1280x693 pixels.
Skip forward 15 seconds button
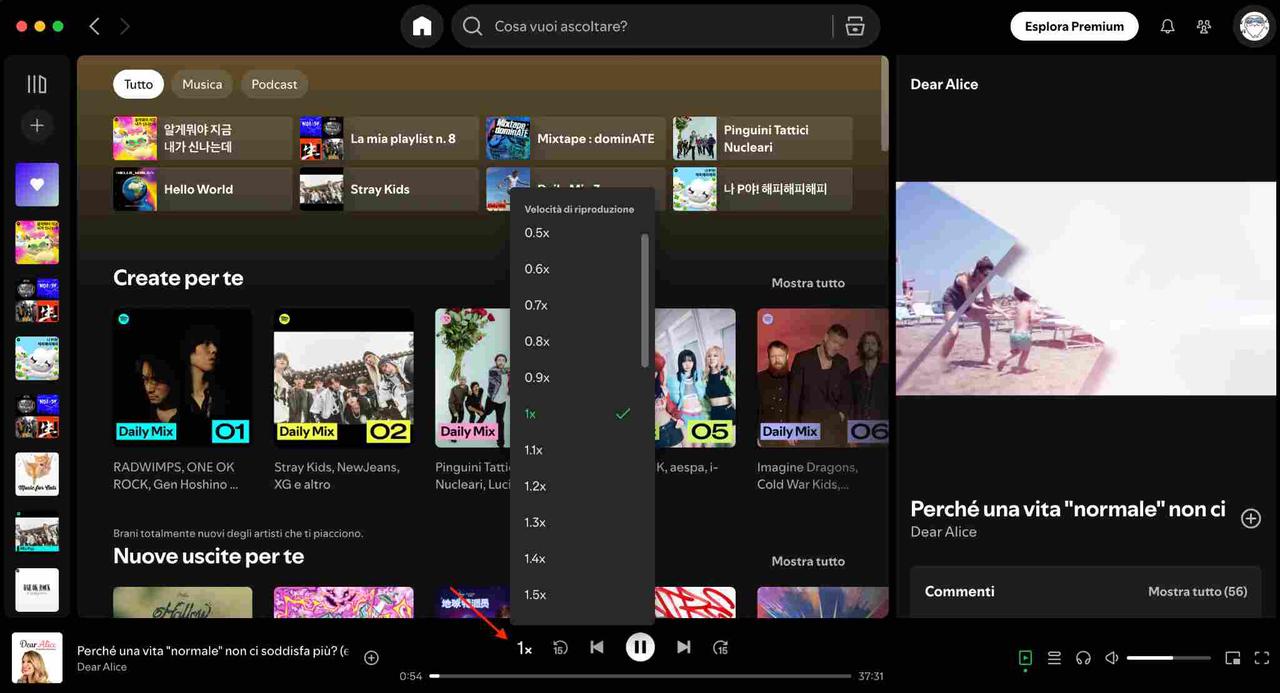[x=720, y=648]
